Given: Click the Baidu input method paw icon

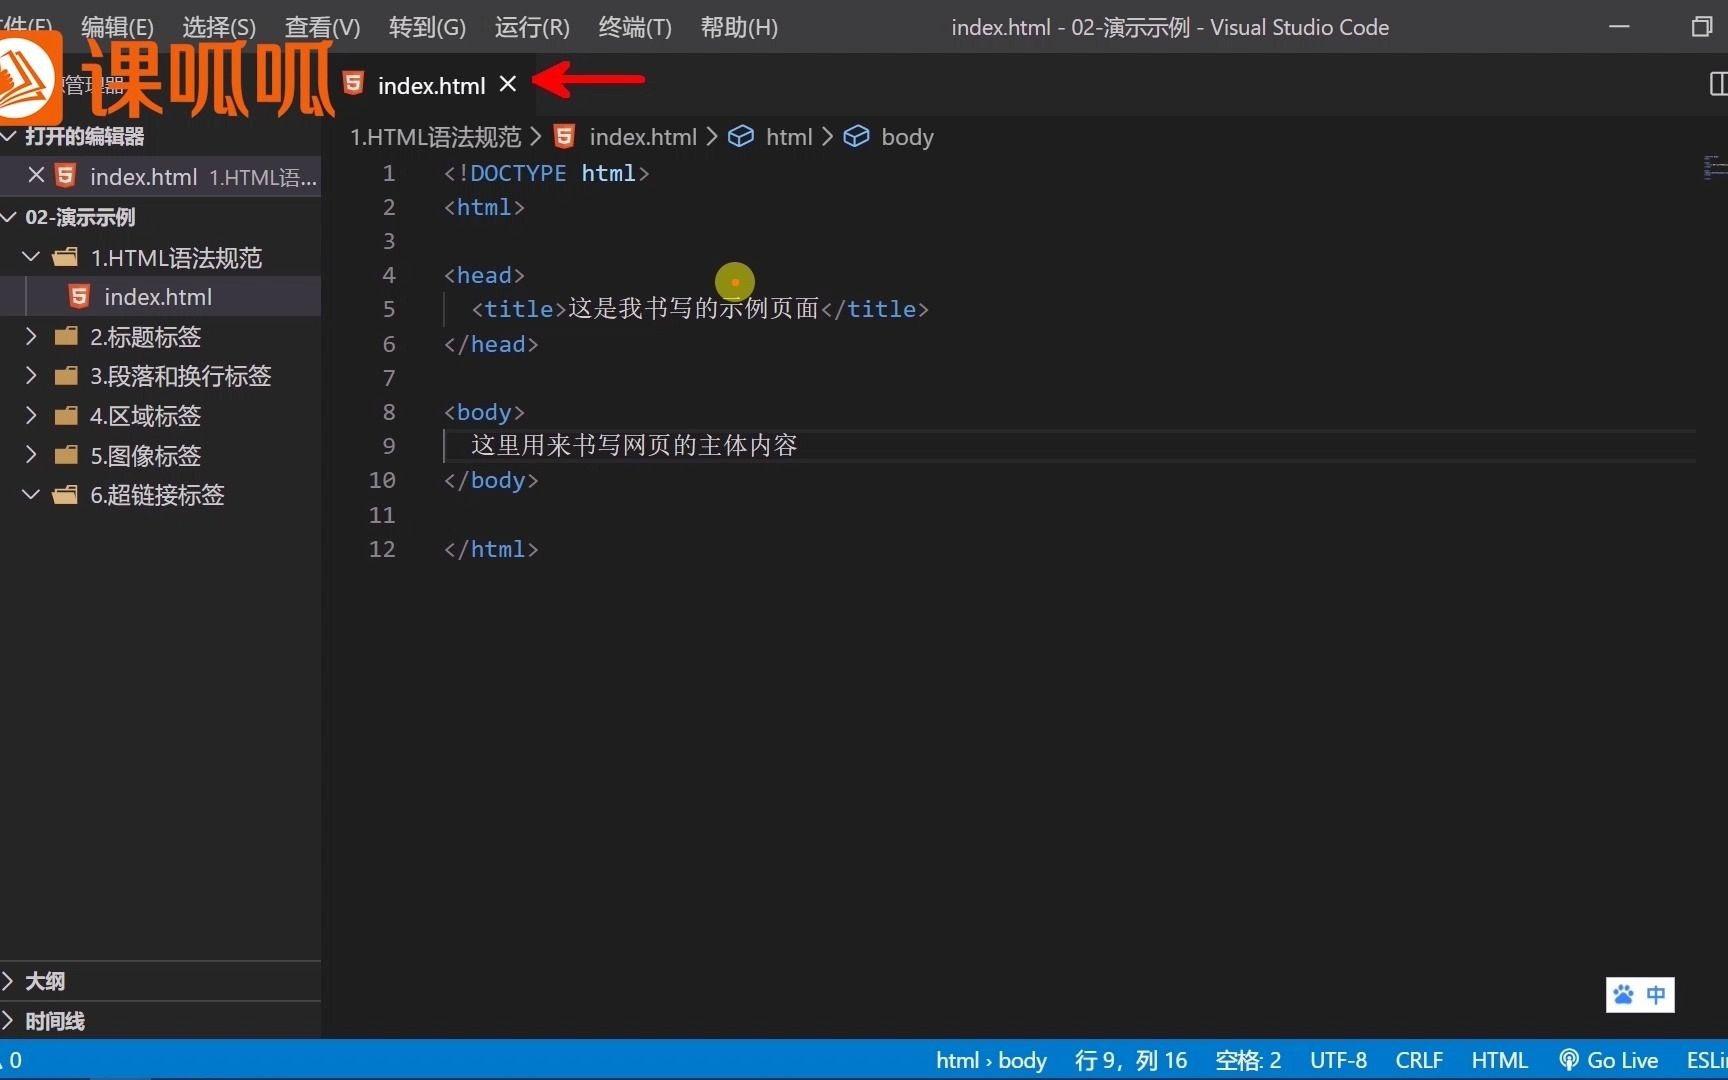Looking at the screenshot, I should click(x=1623, y=994).
